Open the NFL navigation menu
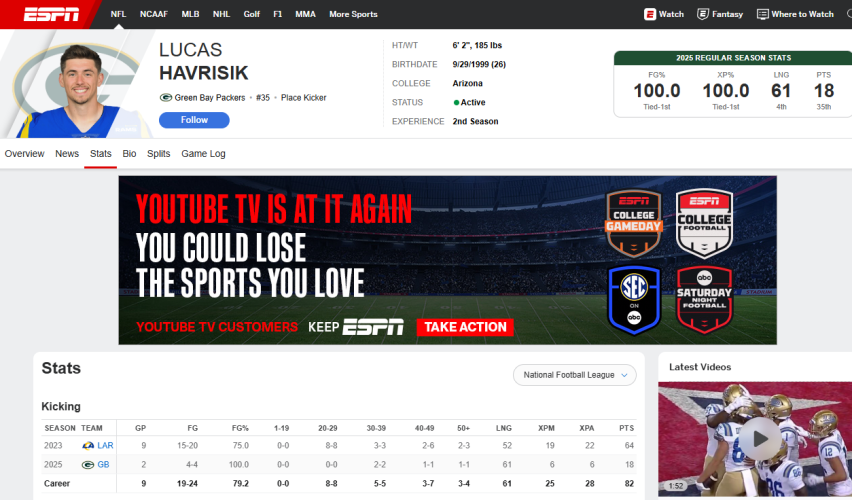852x500 pixels. tap(118, 14)
